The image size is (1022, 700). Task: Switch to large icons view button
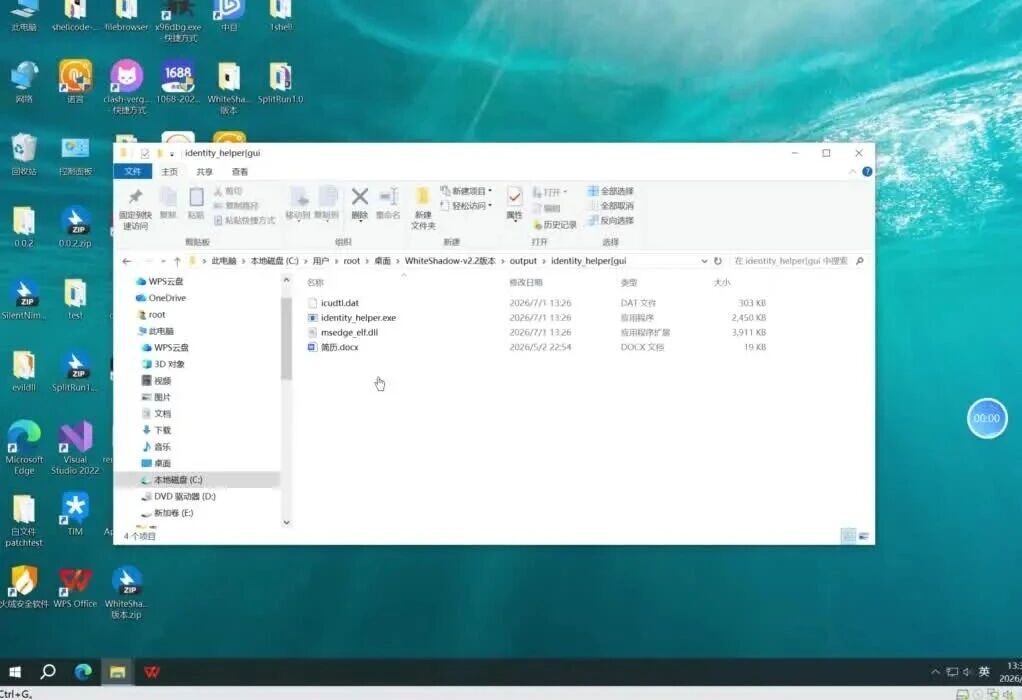coord(864,536)
